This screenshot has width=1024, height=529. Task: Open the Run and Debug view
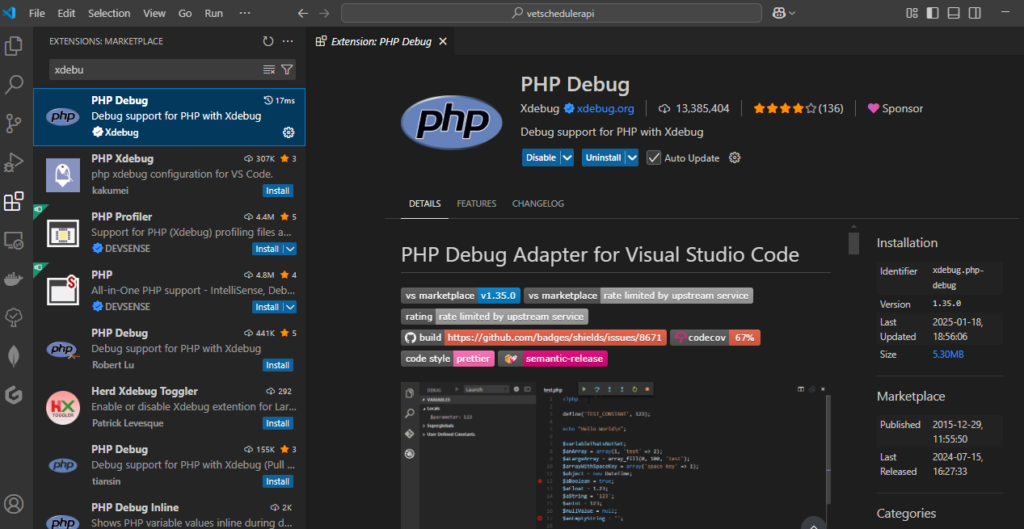coord(14,161)
